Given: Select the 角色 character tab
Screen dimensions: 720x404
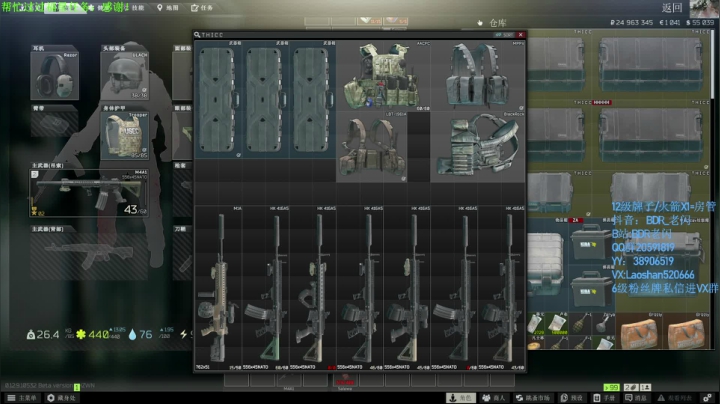Looking at the screenshot, I should (x=461, y=398).
